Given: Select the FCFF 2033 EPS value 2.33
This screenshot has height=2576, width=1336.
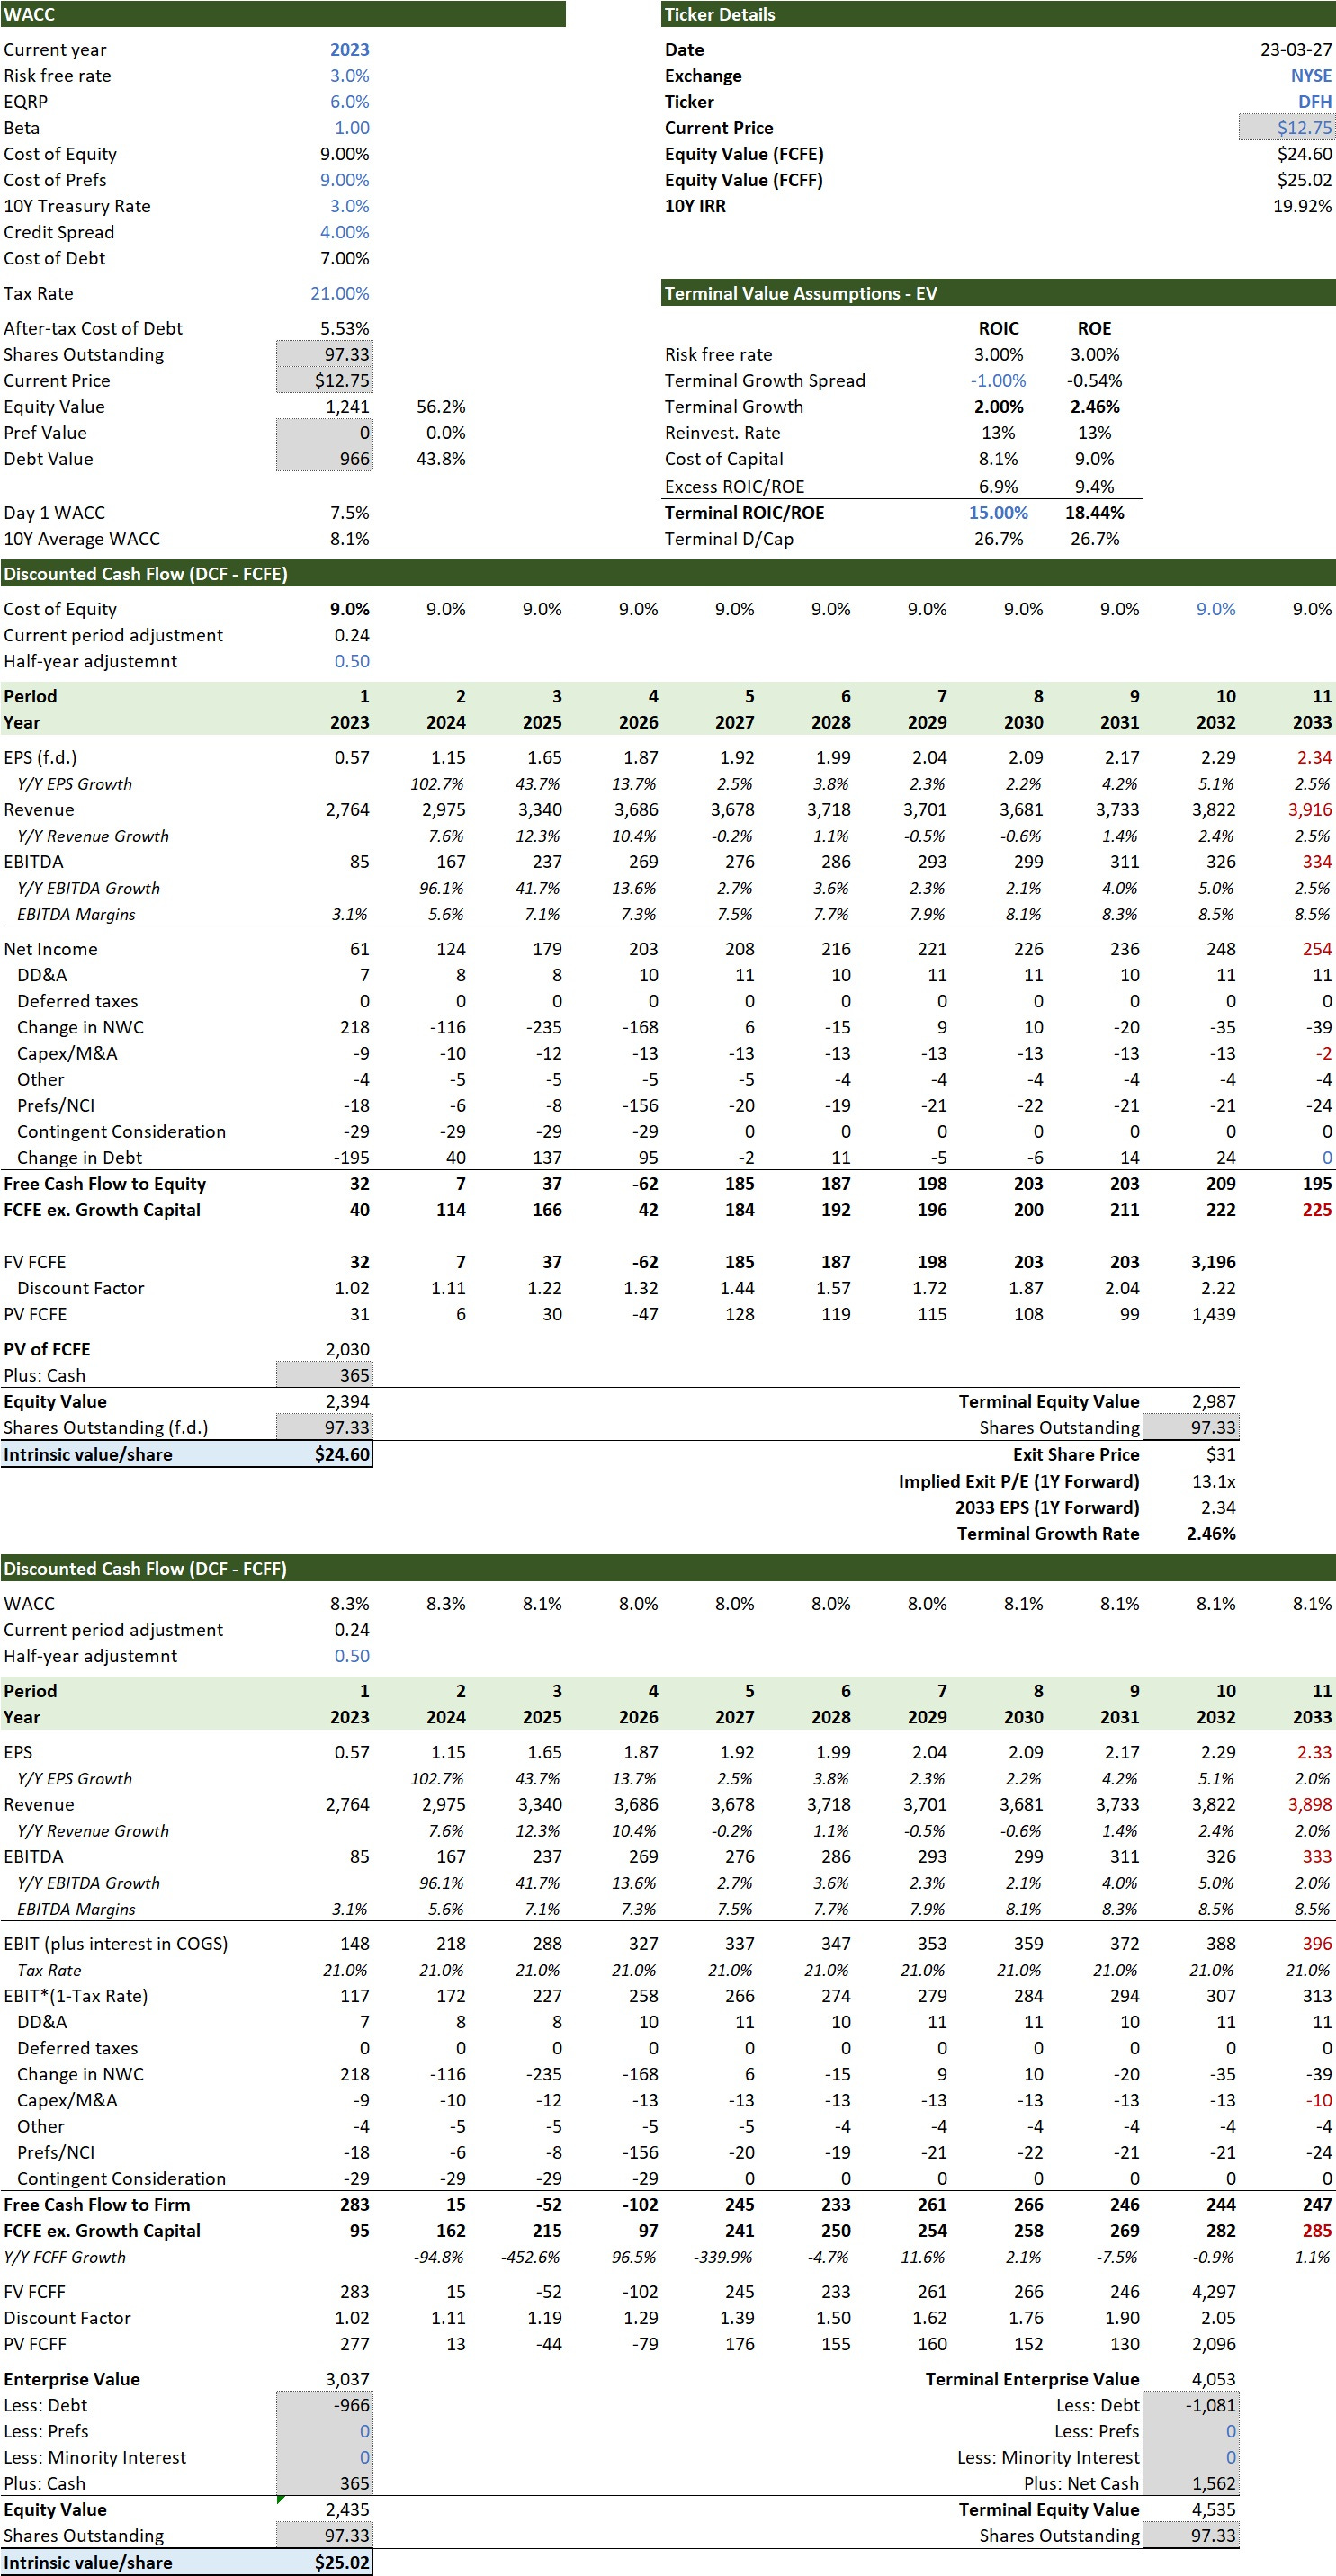Looking at the screenshot, I should [1314, 1751].
